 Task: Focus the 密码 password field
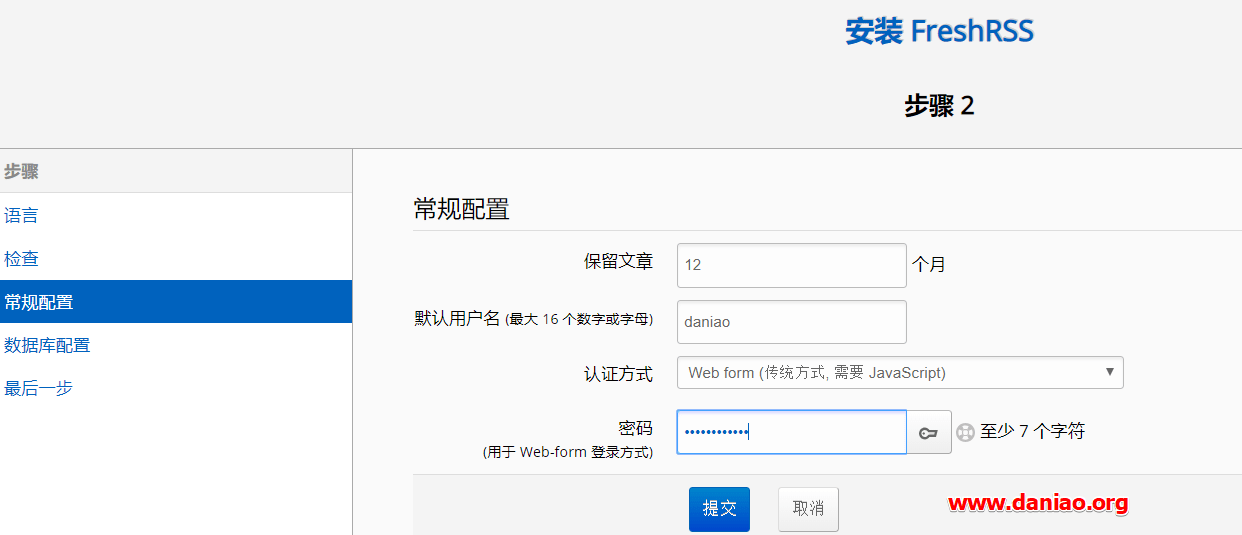pyautogui.click(x=791, y=432)
